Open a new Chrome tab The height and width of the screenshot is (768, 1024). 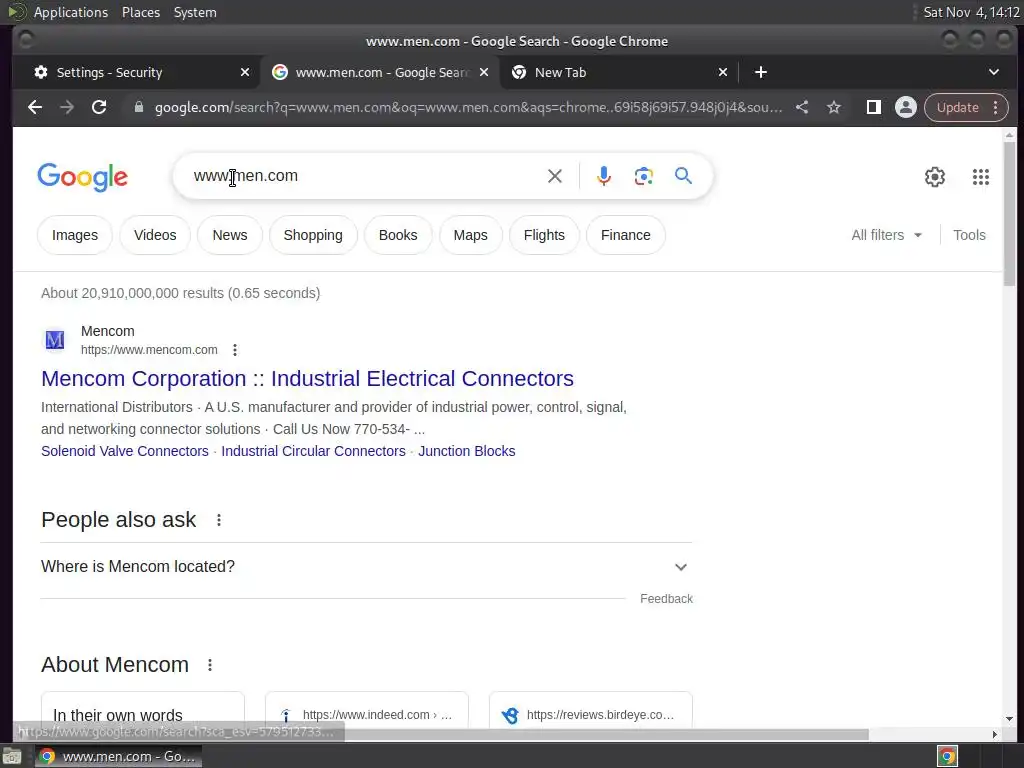tap(761, 72)
